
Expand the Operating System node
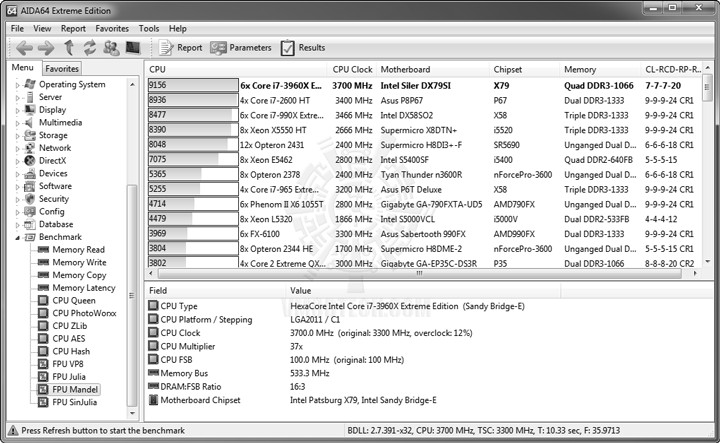[17, 85]
